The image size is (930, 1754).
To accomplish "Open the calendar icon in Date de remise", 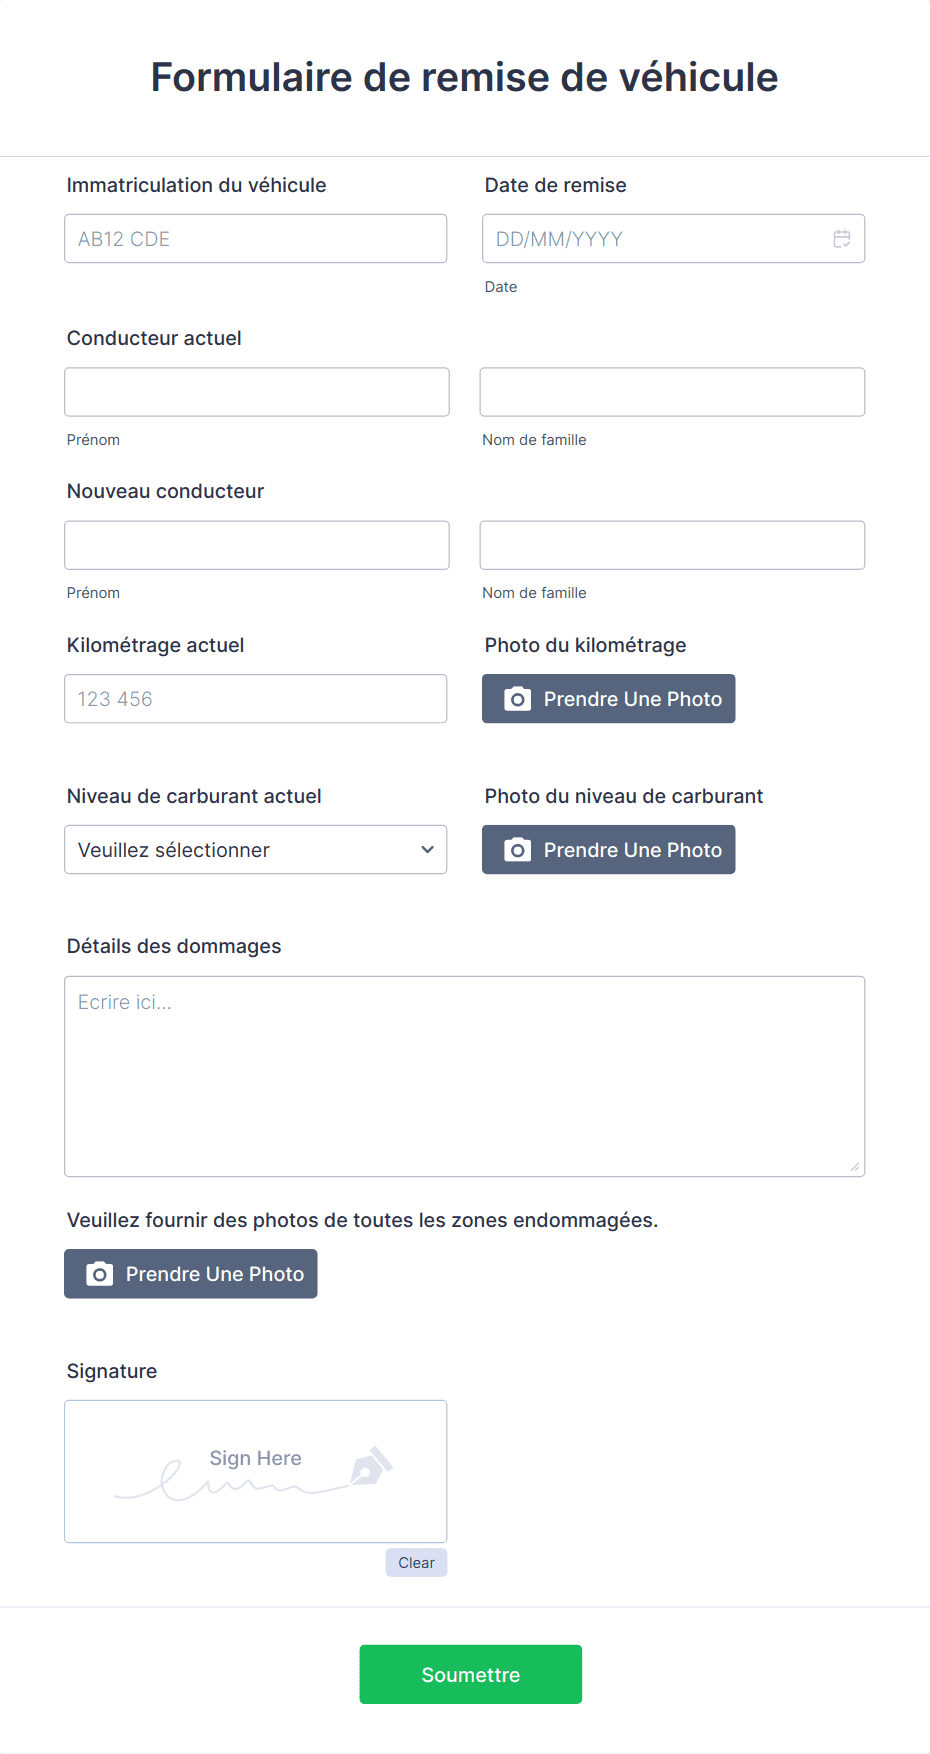I will tap(842, 239).
